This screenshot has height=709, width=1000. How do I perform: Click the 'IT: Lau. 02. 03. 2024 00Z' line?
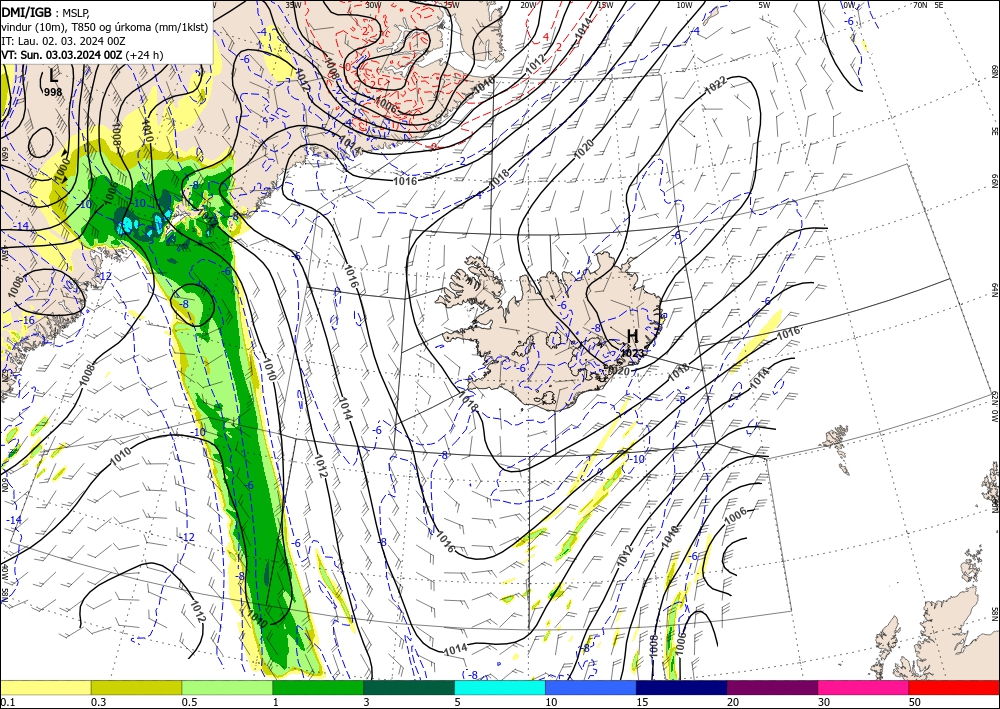click(63, 41)
